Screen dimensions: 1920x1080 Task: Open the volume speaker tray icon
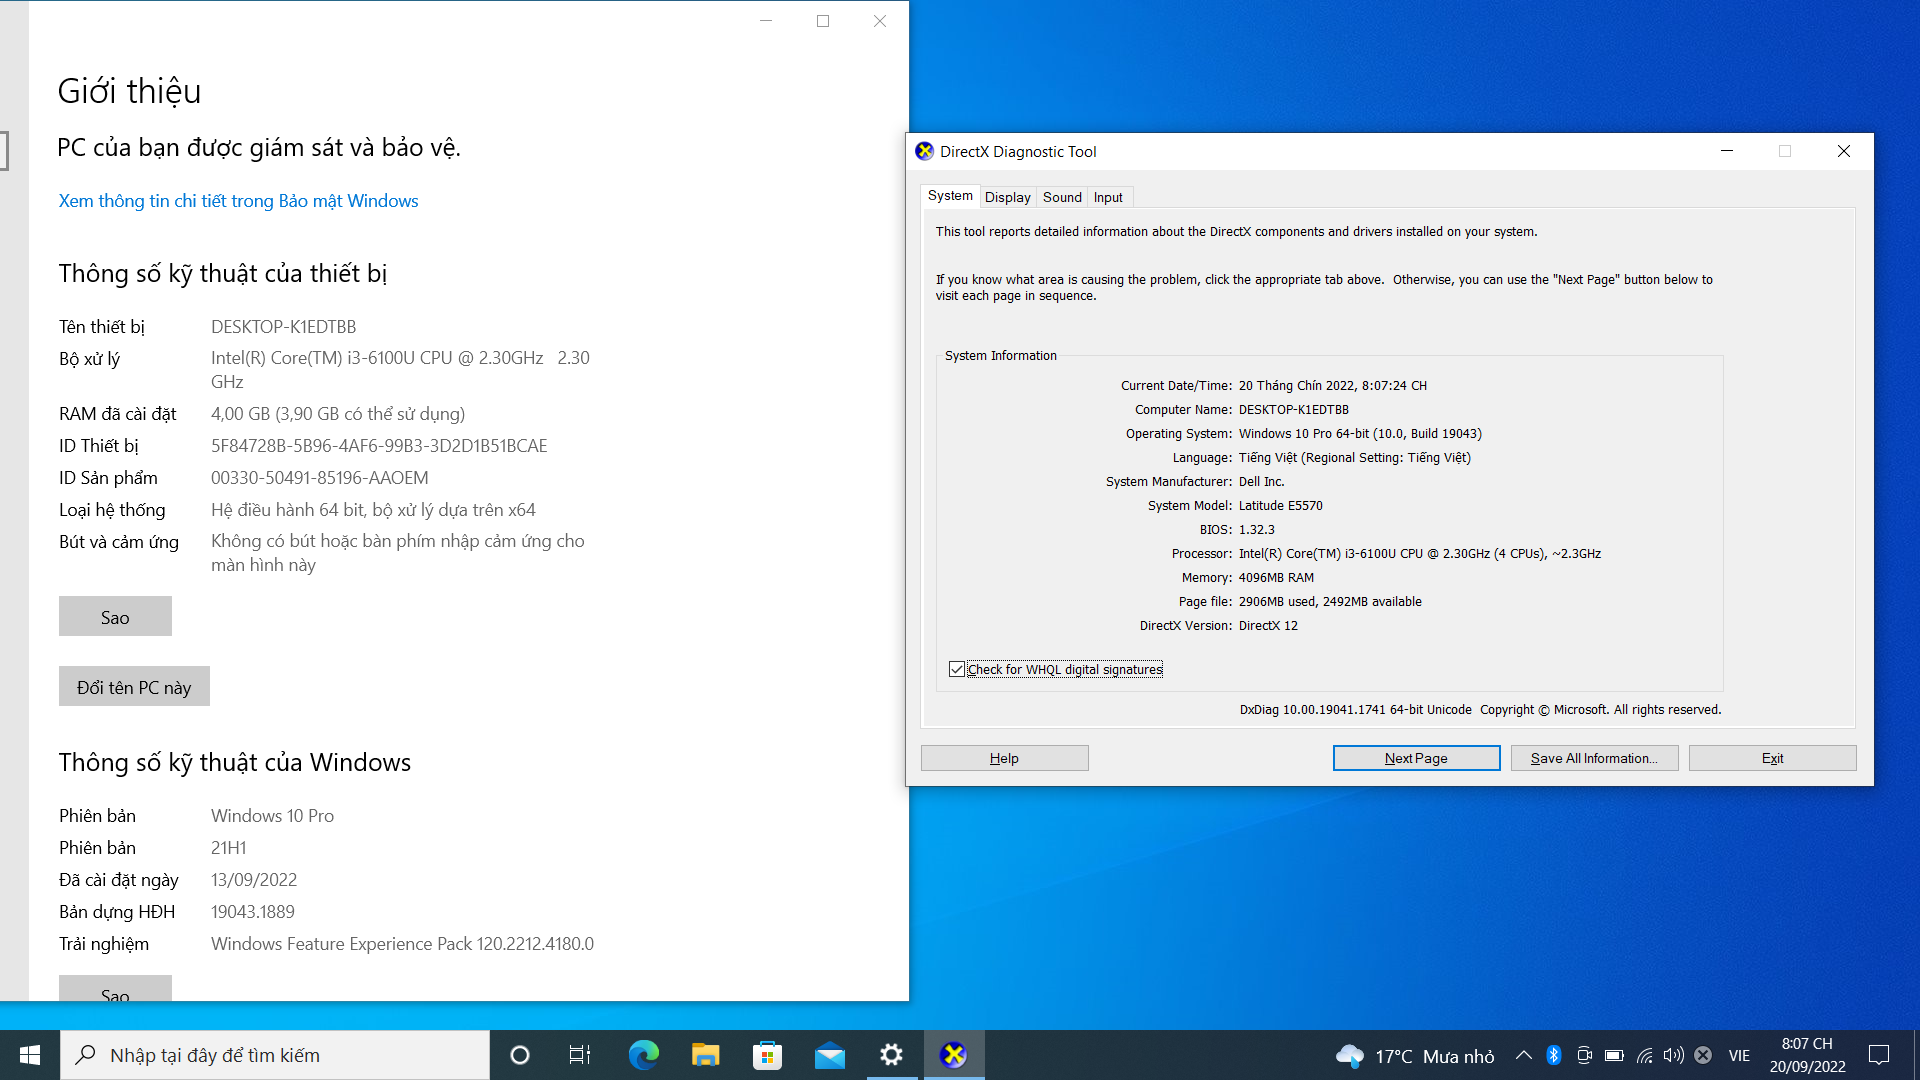[1674, 1055]
